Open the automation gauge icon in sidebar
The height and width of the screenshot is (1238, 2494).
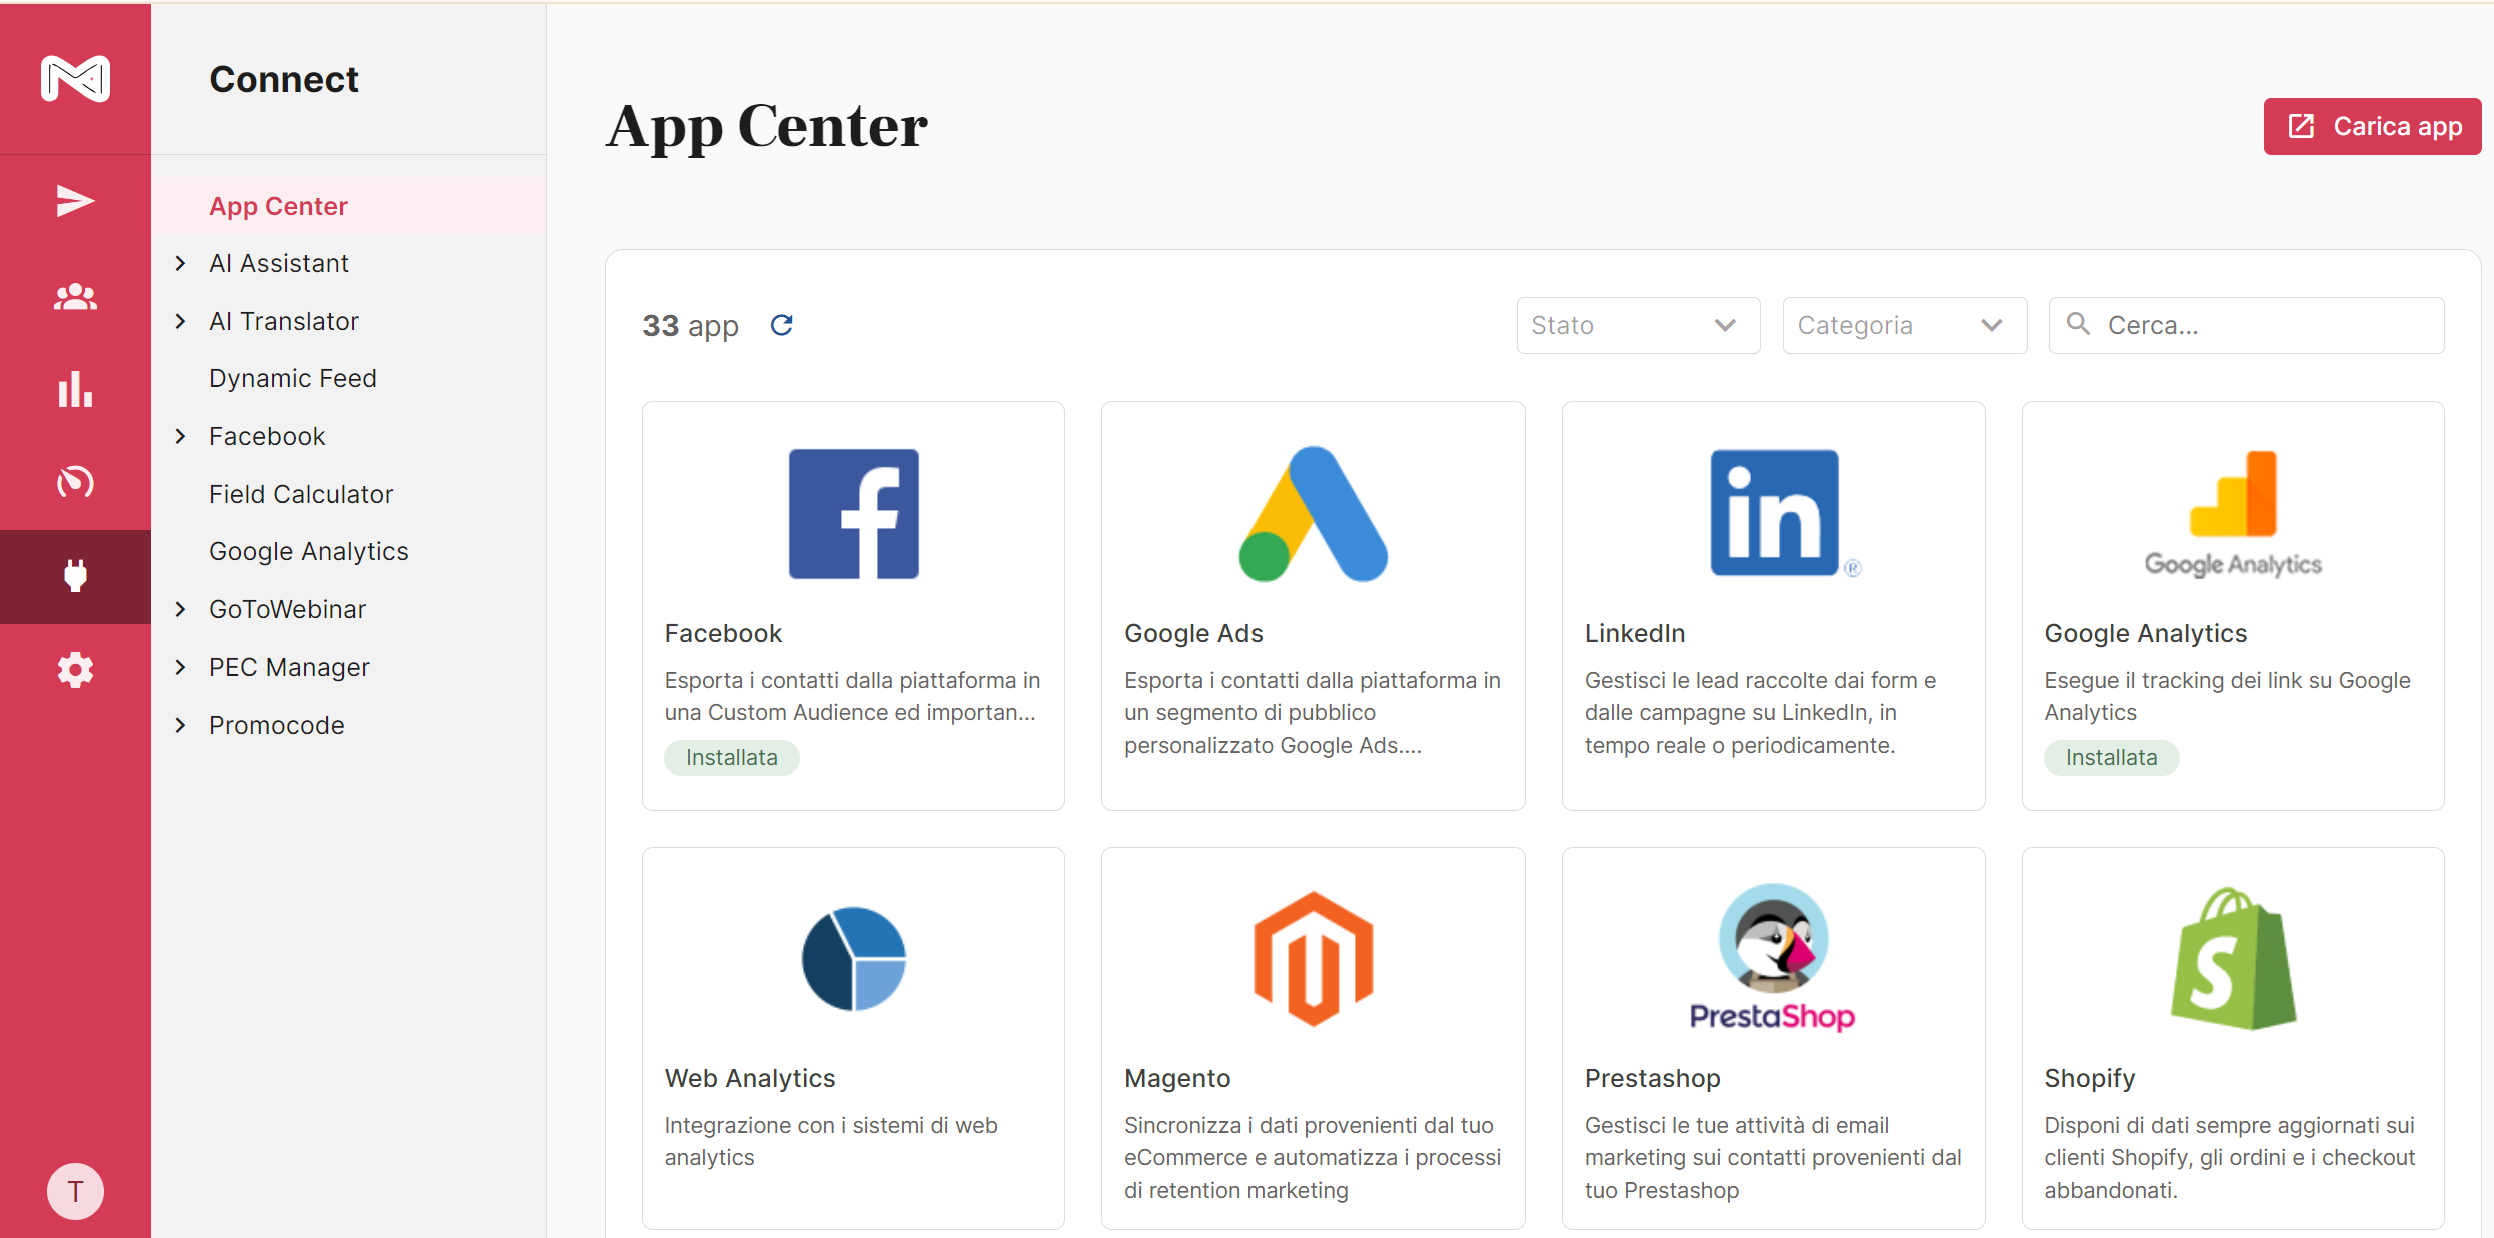[x=75, y=482]
